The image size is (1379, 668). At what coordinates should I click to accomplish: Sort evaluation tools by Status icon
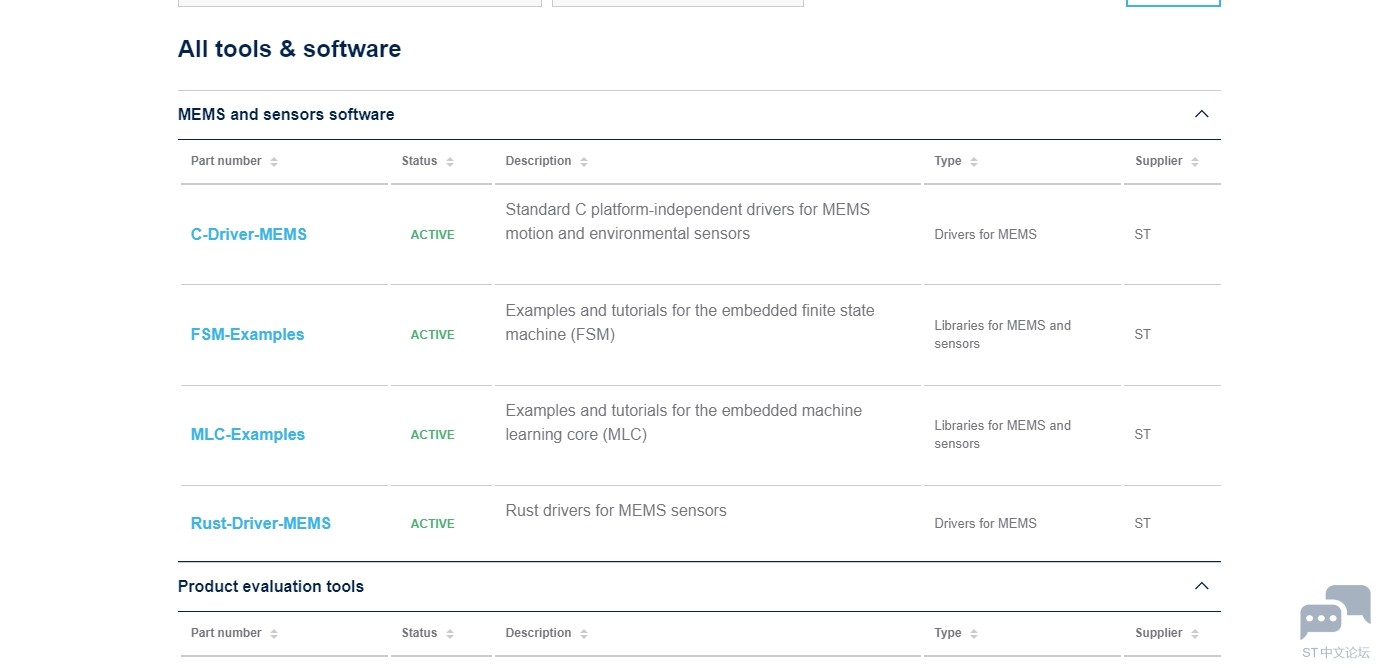pos(450,634)
